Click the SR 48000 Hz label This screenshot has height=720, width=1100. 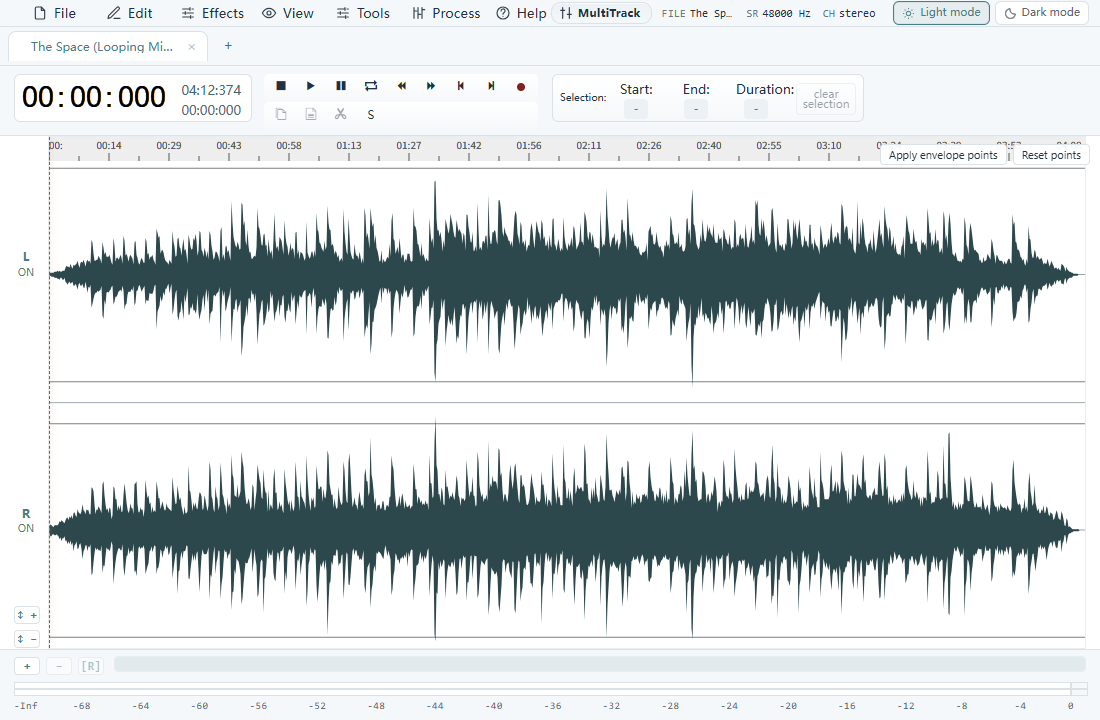[778, 13]
